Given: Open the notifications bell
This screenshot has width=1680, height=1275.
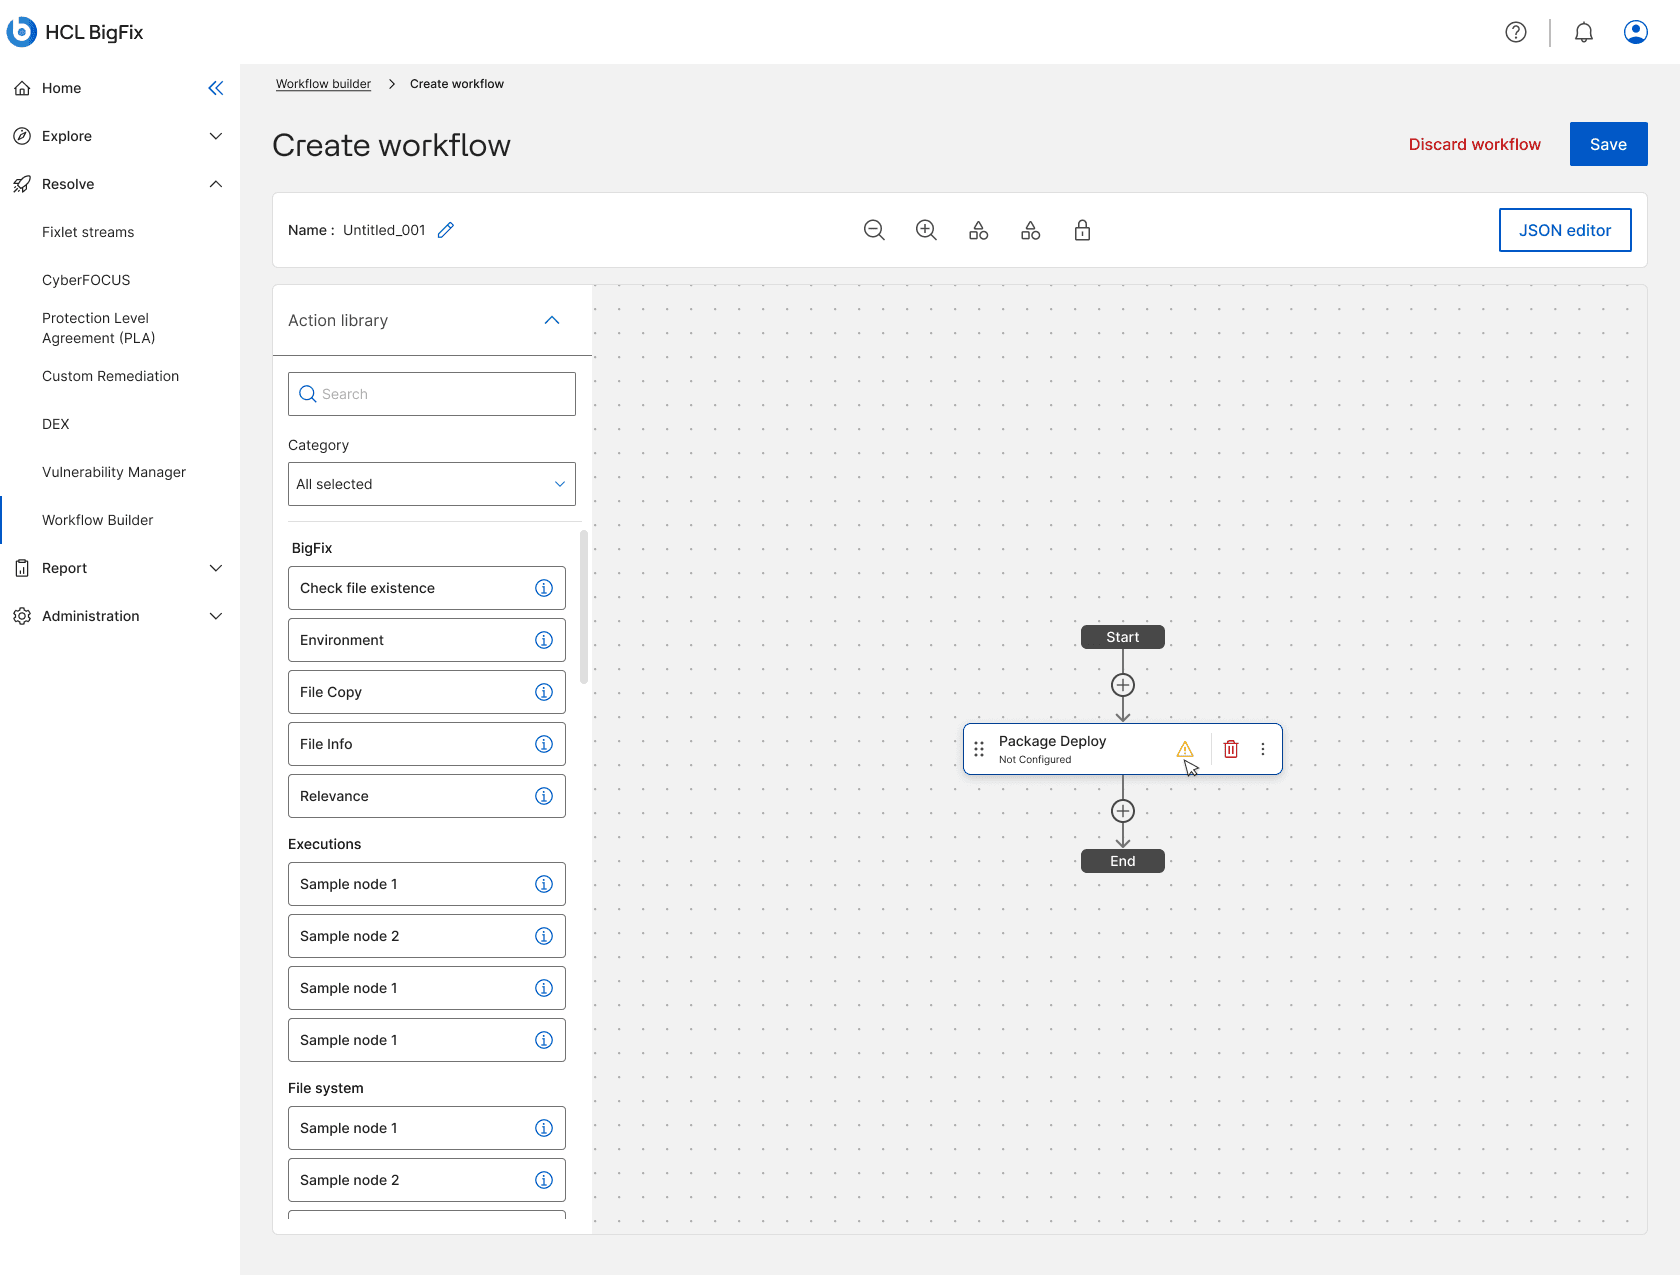Looking at the screenshot, I should (x=1584, y=32).
